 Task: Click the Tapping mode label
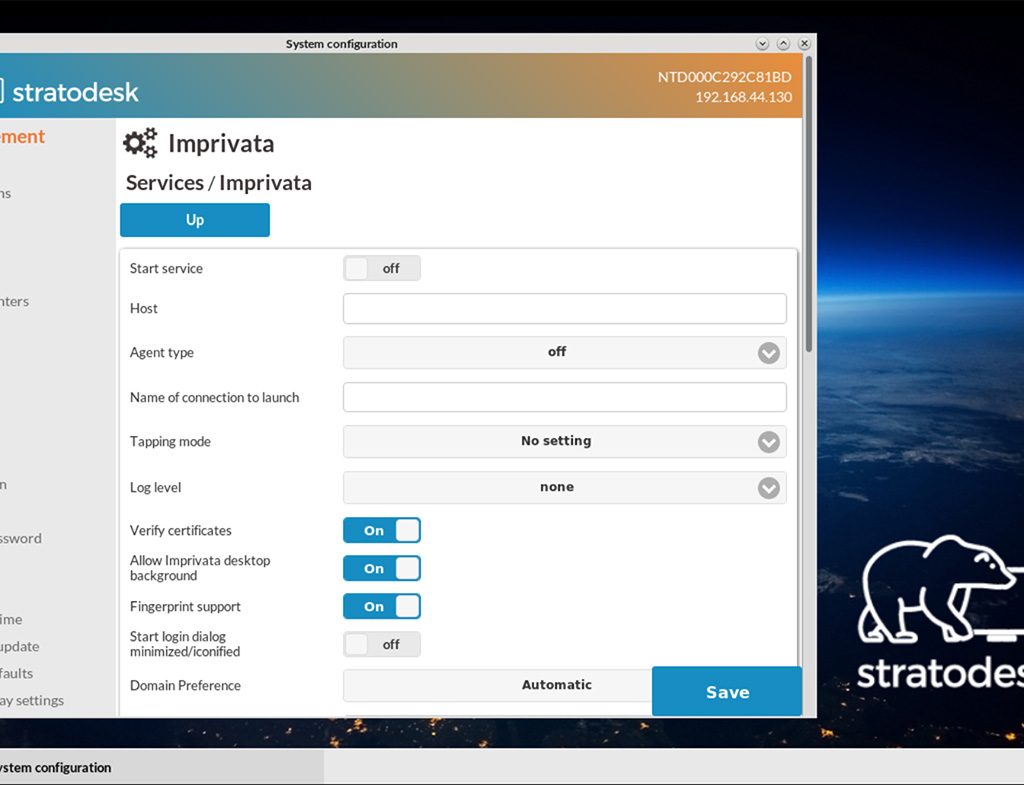[x=170, y=441]
